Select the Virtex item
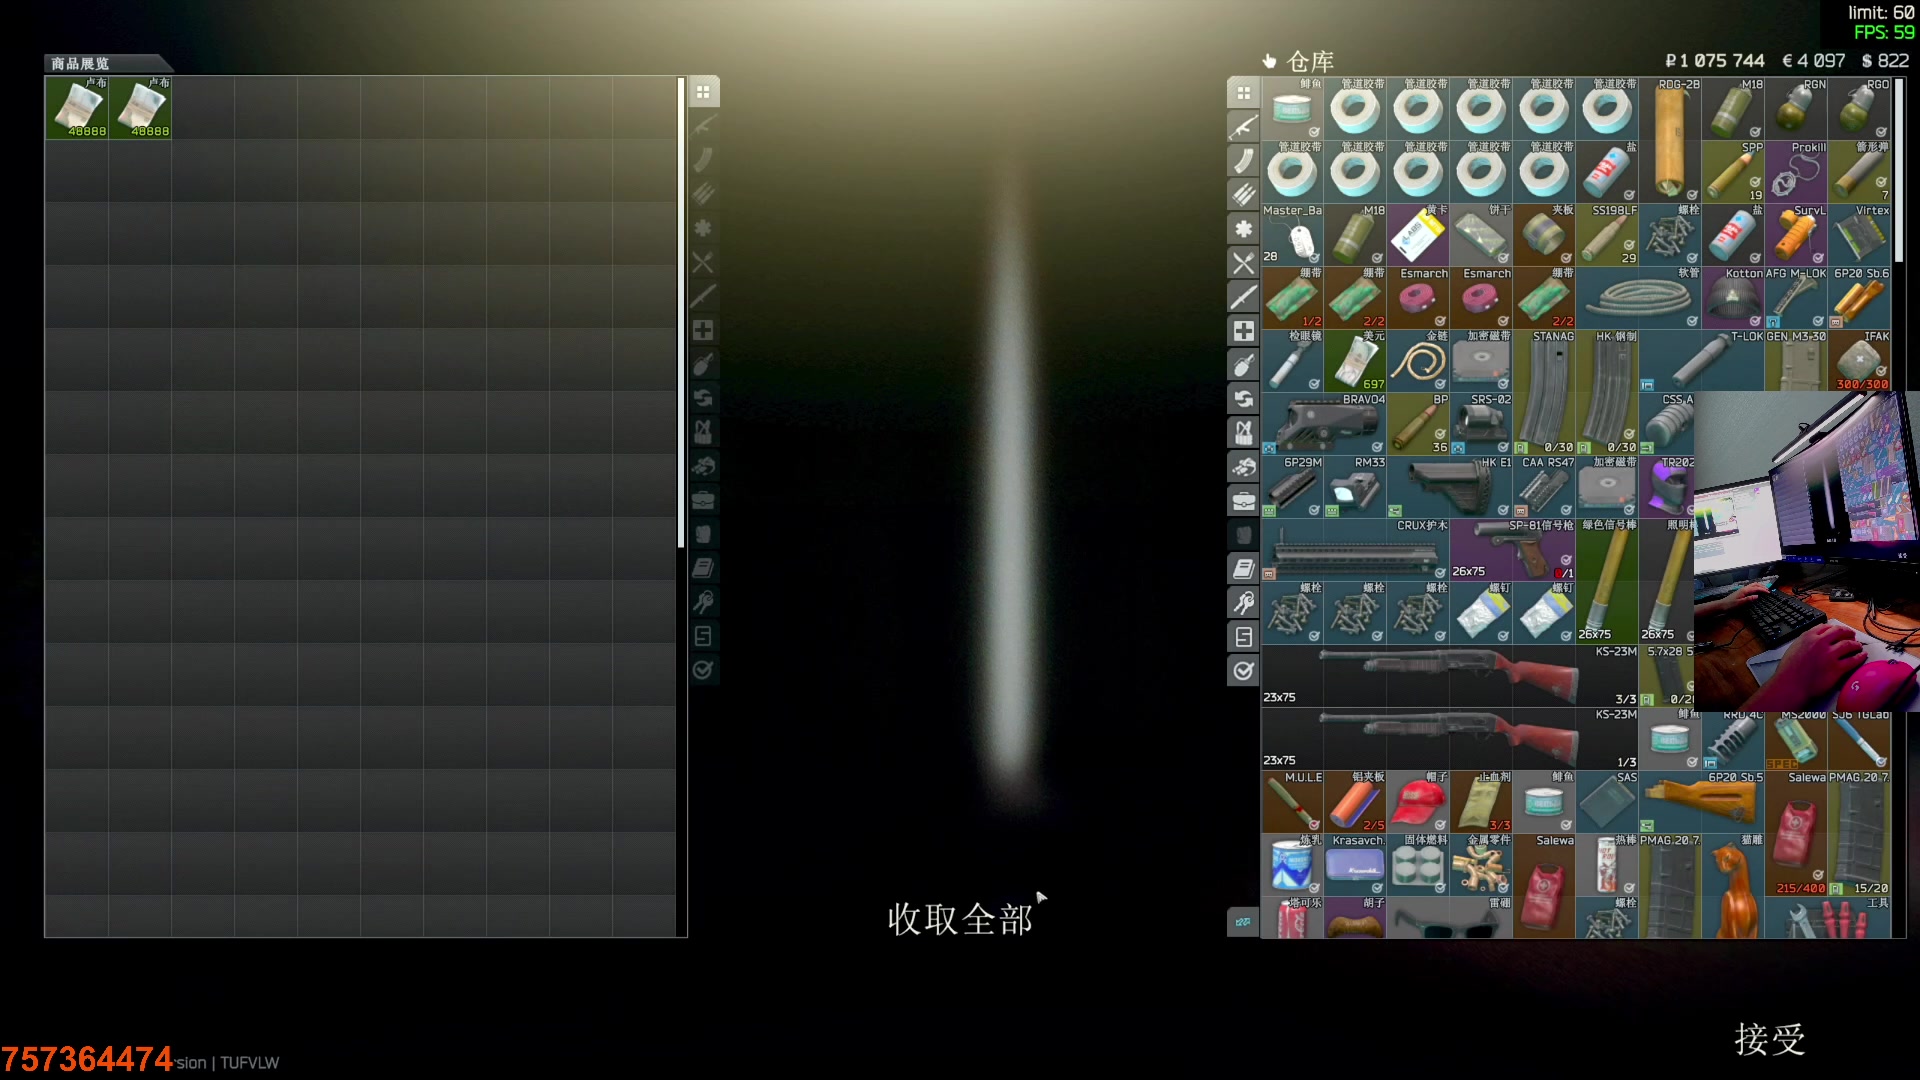 [1859, 235]
